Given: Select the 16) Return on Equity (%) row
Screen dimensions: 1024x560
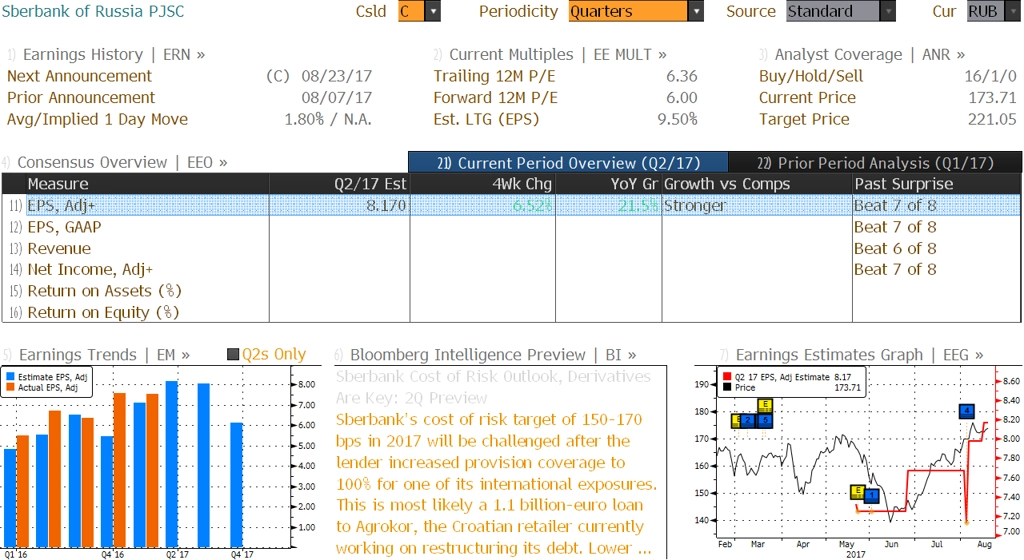Looking at the screenshot, I should (511, 312).
